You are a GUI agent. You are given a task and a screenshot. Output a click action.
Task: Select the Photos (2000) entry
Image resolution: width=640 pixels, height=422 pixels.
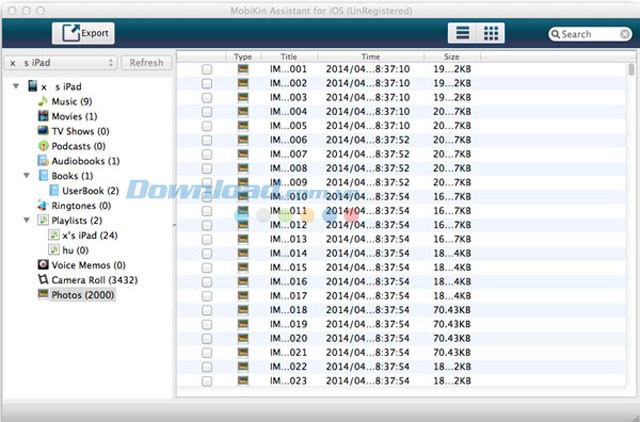click(x=84, y=295)
